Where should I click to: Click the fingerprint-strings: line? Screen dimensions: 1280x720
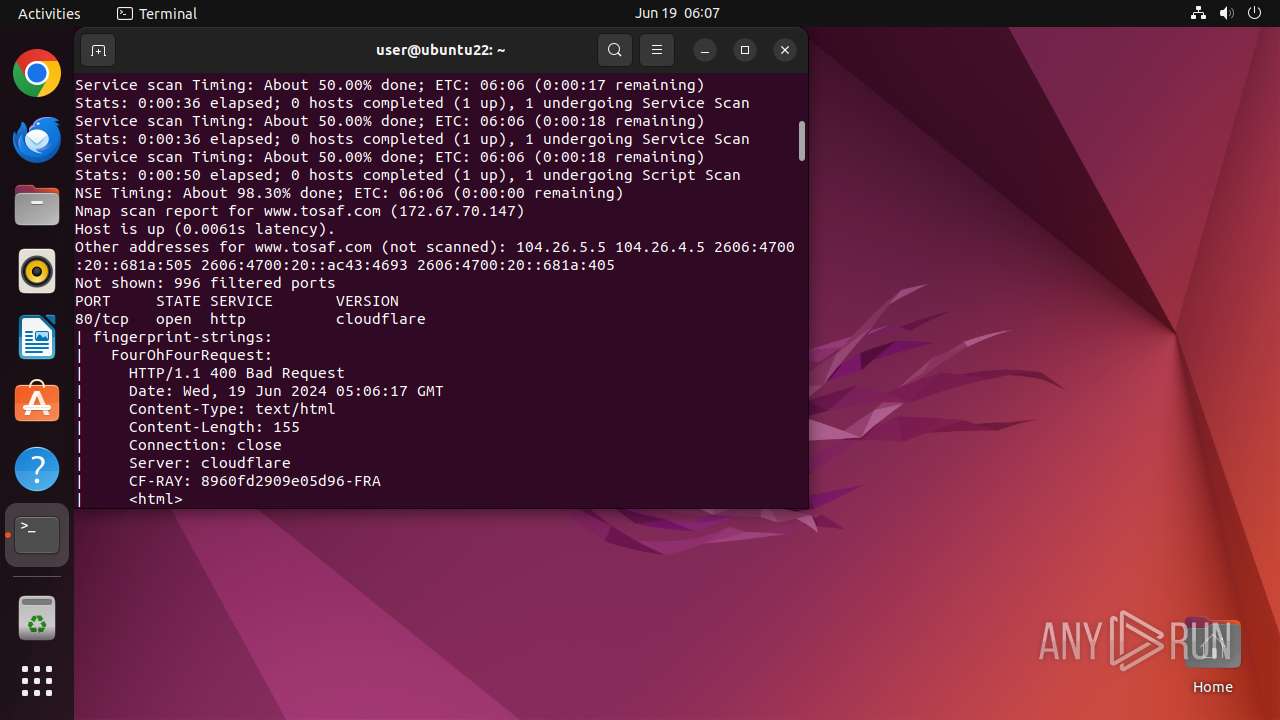(183, 337)
